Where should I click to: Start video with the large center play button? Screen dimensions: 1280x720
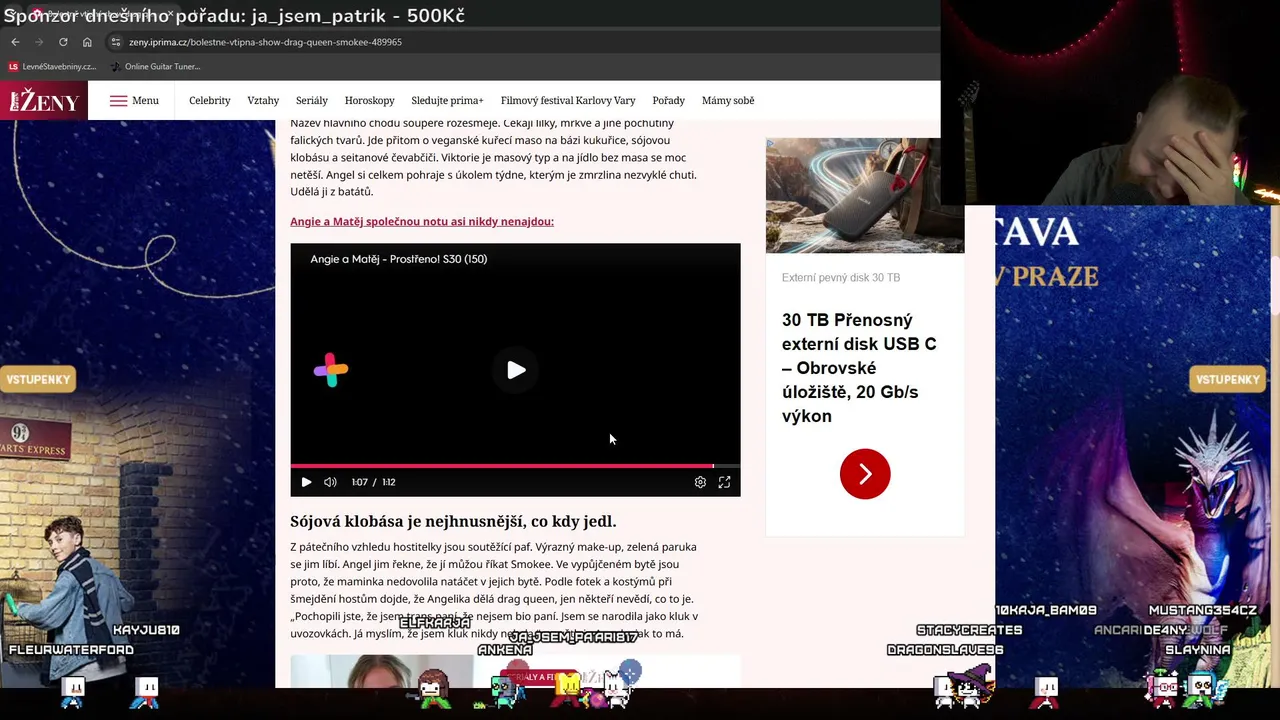point(516,370)
